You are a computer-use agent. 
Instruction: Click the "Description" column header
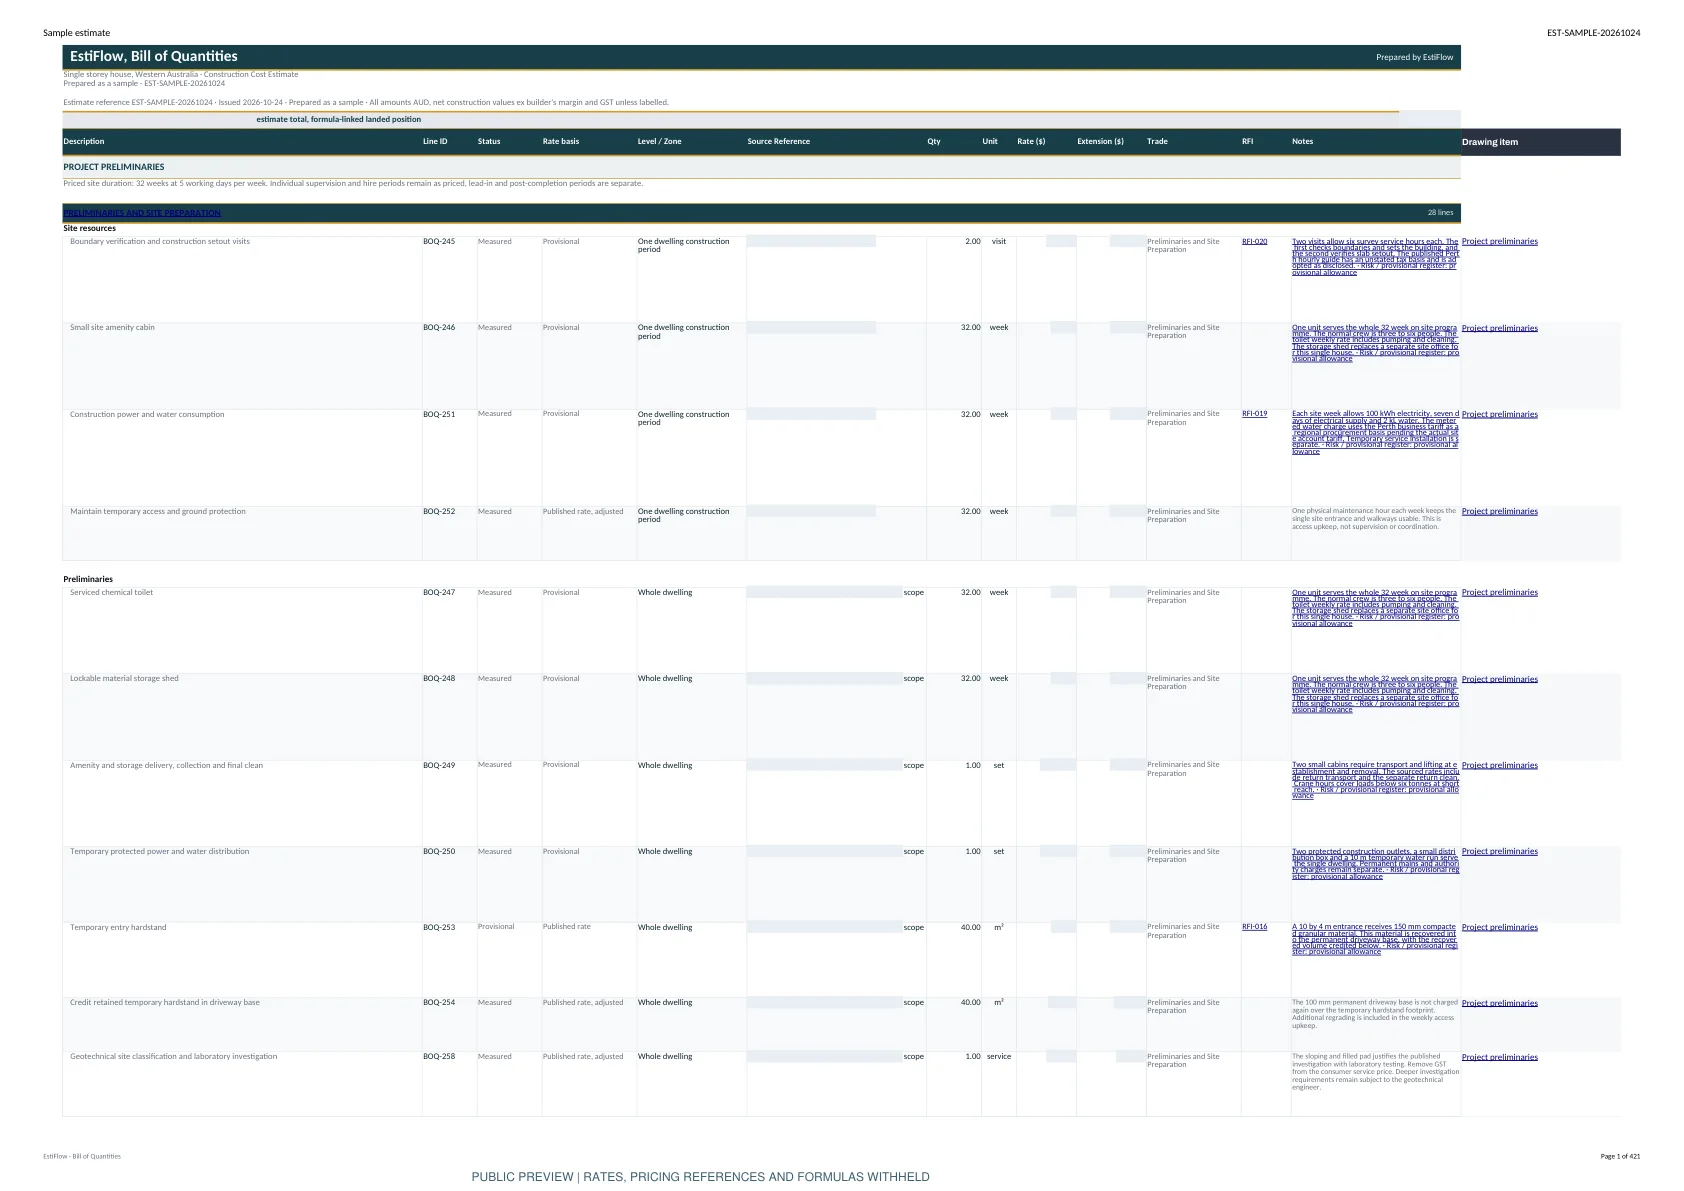(83, 141)
